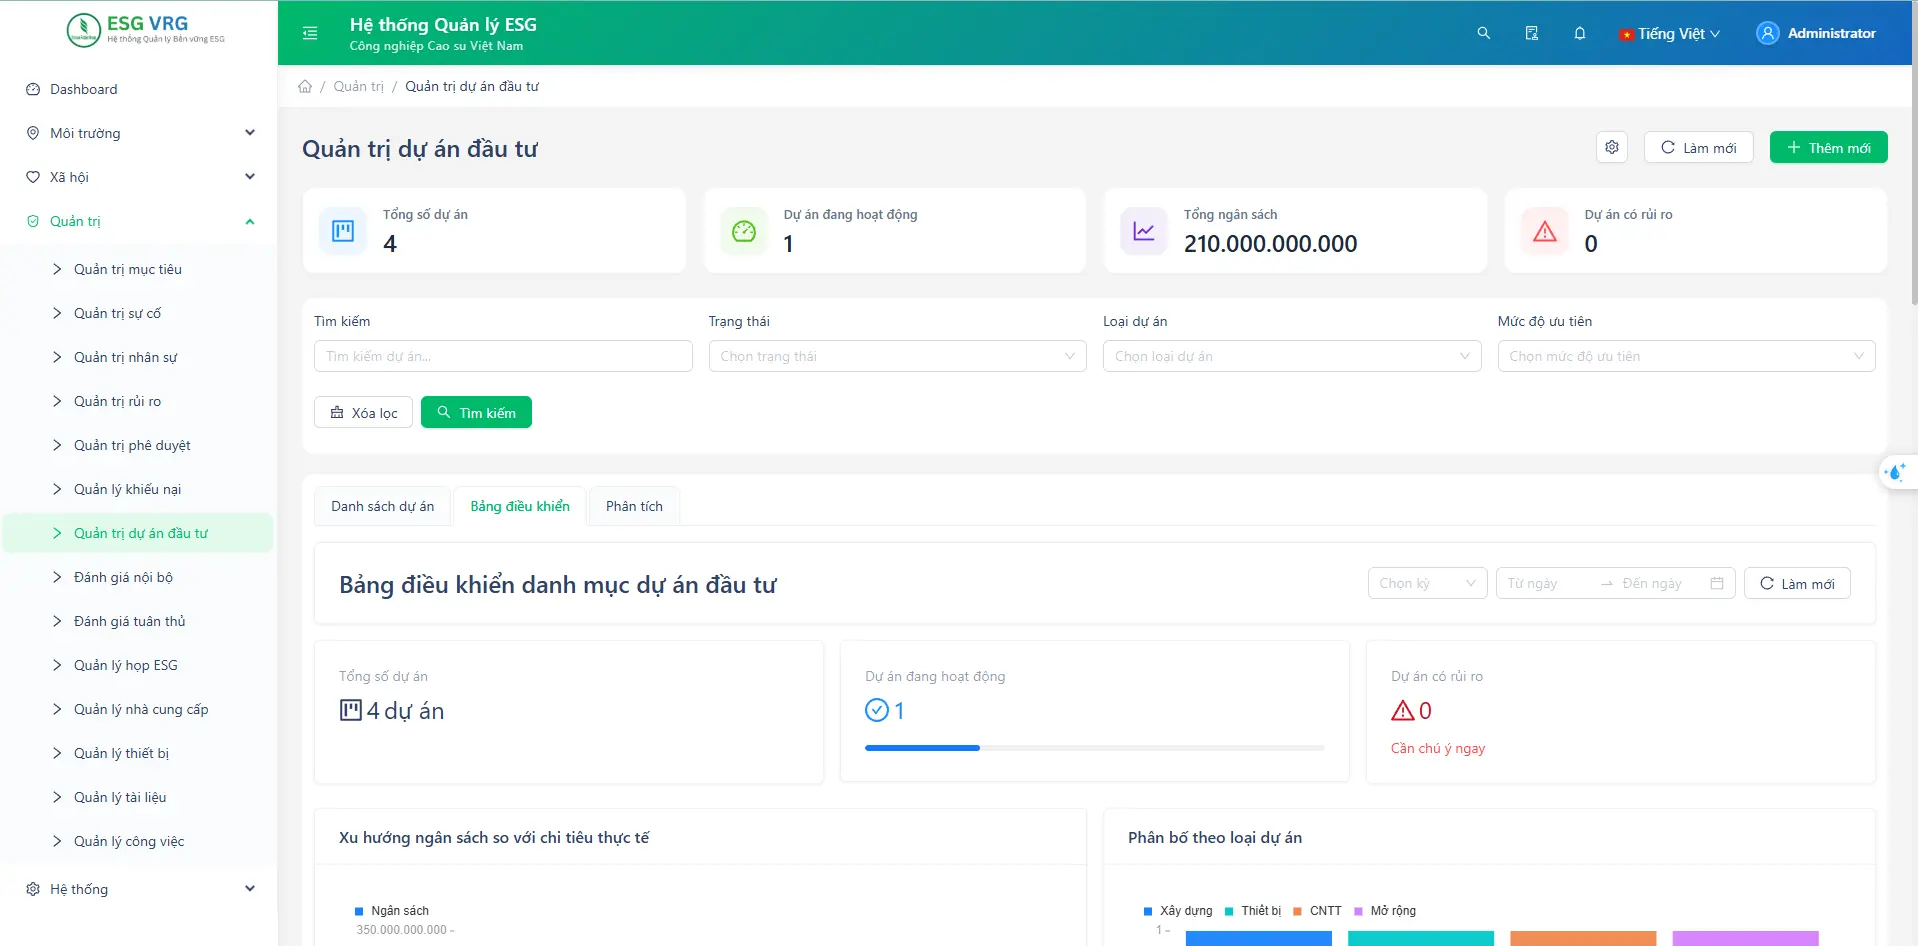Open Quản trị mục tiêu menu item
The width and height of the screenshot is (1918, 946).
[138, 269]
